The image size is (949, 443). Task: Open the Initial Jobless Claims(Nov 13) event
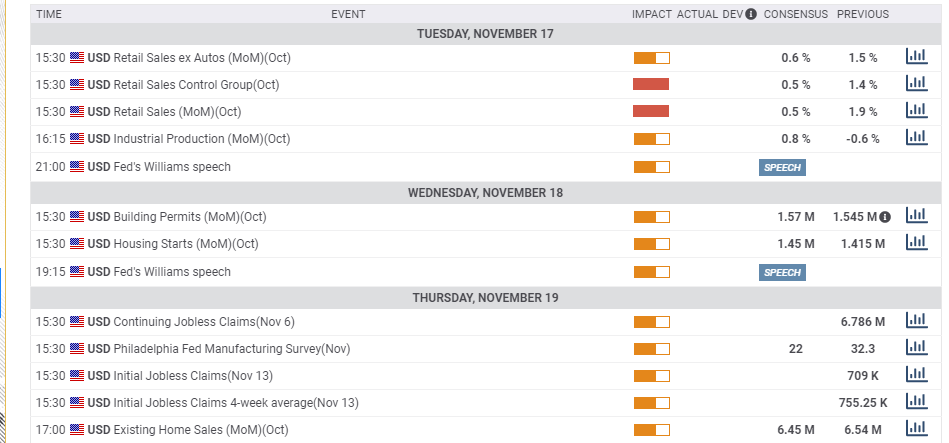coord(193,376)
